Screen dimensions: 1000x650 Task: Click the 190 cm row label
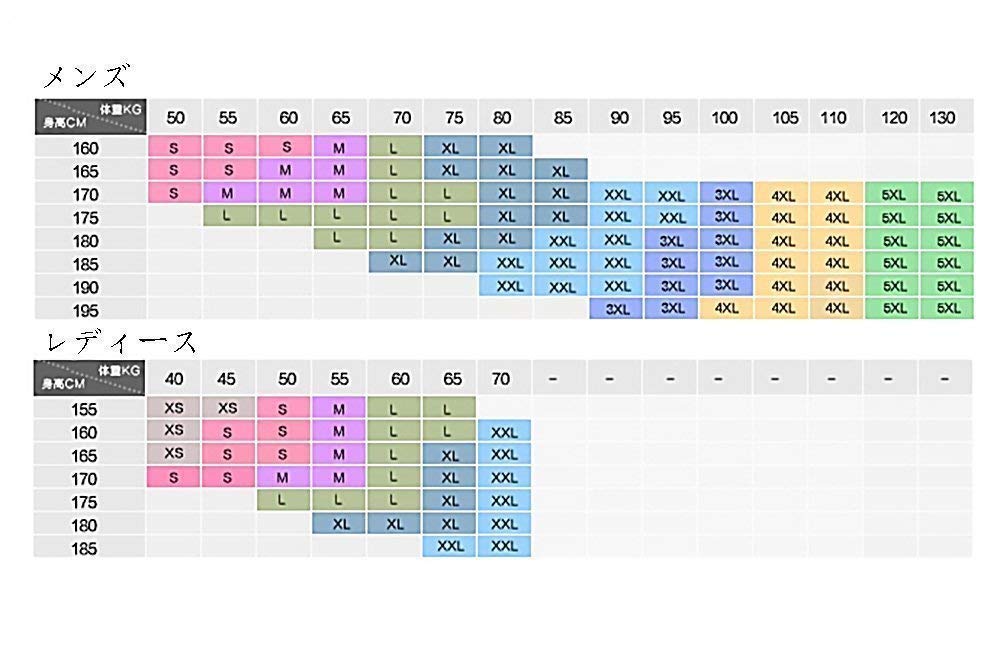86,287
